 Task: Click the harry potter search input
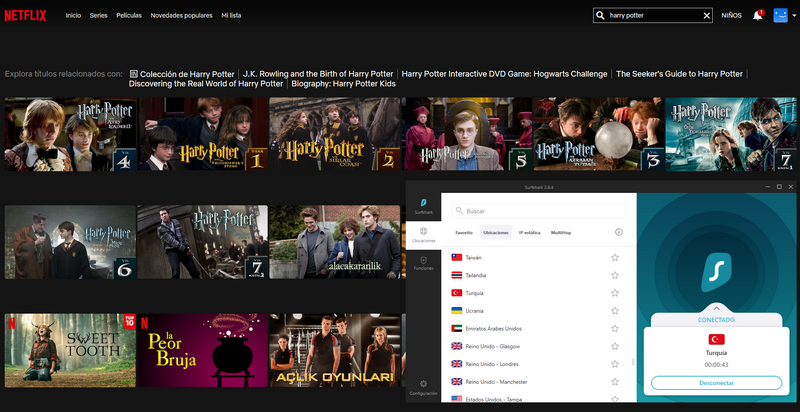[x=653, y=16]
